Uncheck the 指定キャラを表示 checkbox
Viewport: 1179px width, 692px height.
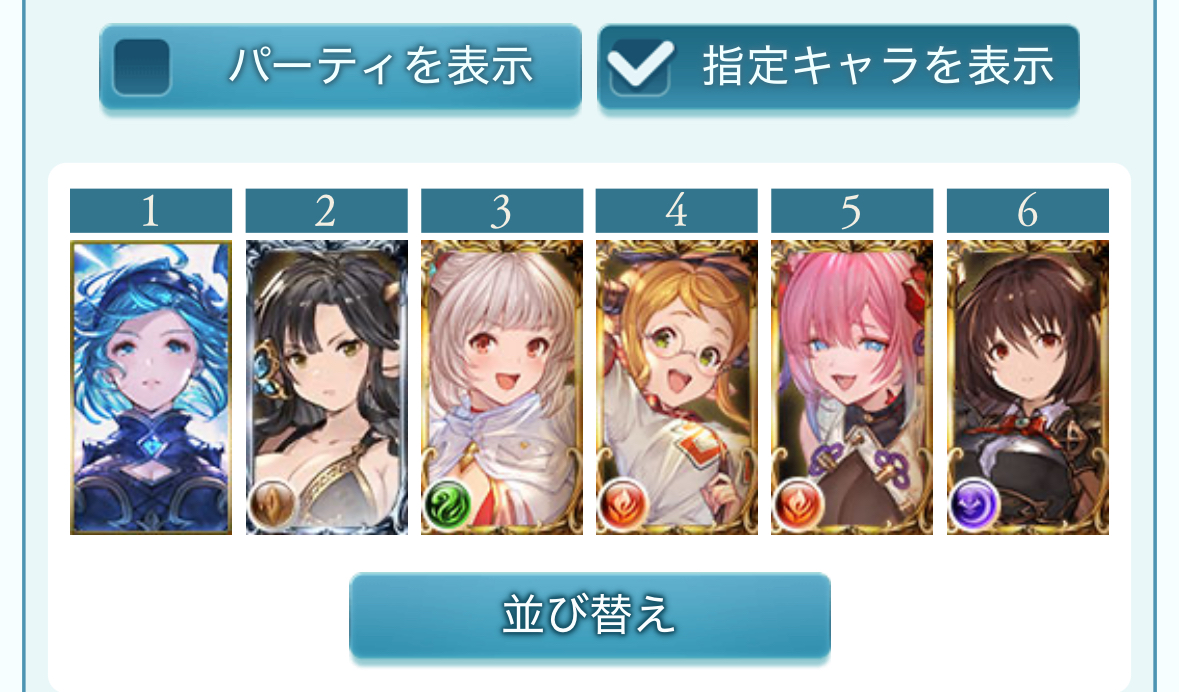pos(640,67)
